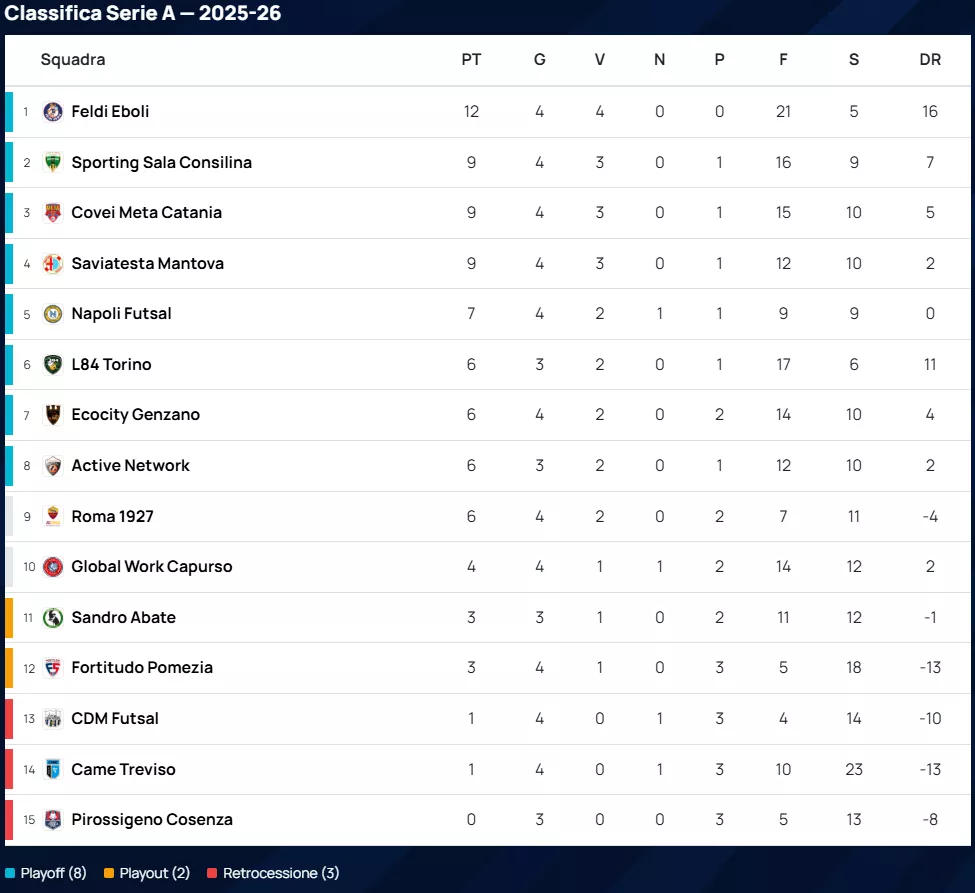Click the Global Work Capurso crest
This screenshot has height=893, width=975.
tap(53, 567)
